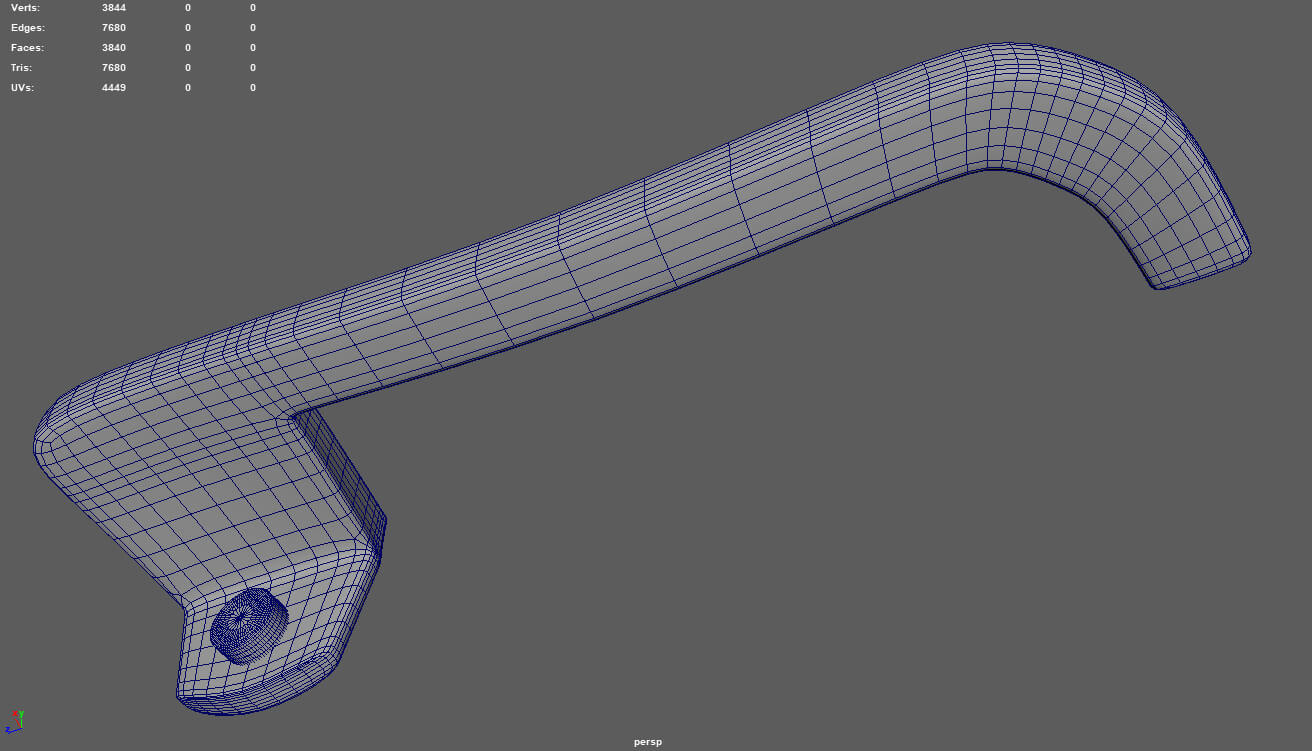The width and height of the screenshot is (1312, 751).
Task: Select the dense cylindrical screw hole mesh
Action: pyautogui.click(x=248, y=626)
